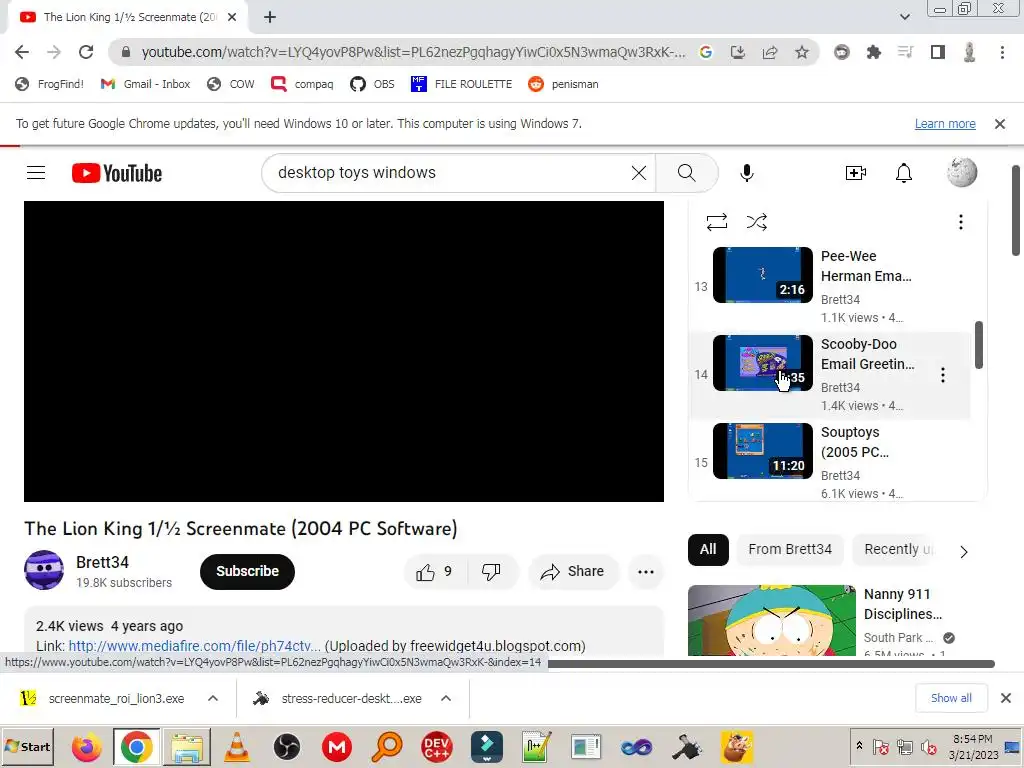Open the account avatar menu
Screen dimensions: 1024x768
962,172
